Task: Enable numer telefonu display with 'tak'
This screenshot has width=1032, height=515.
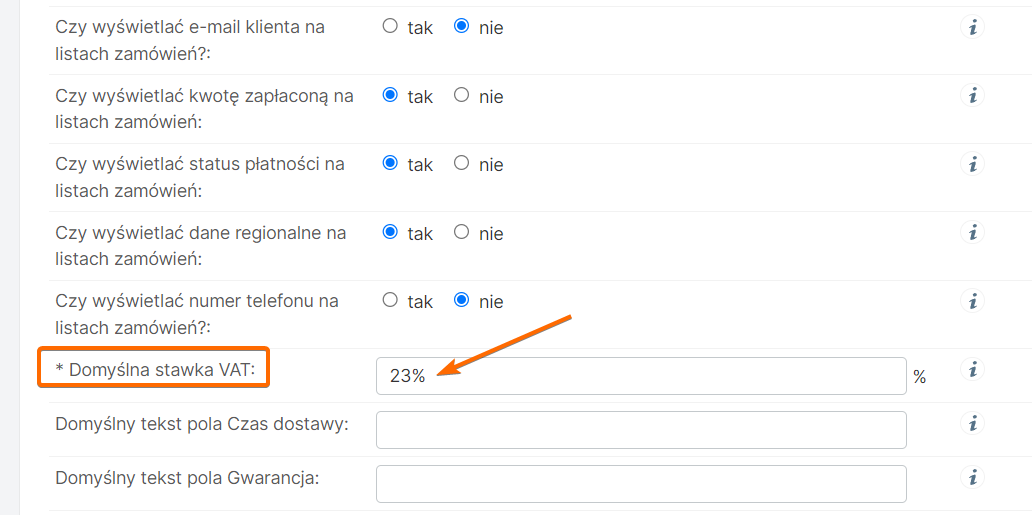Action: pyautogui.click(x=391, y=300)
